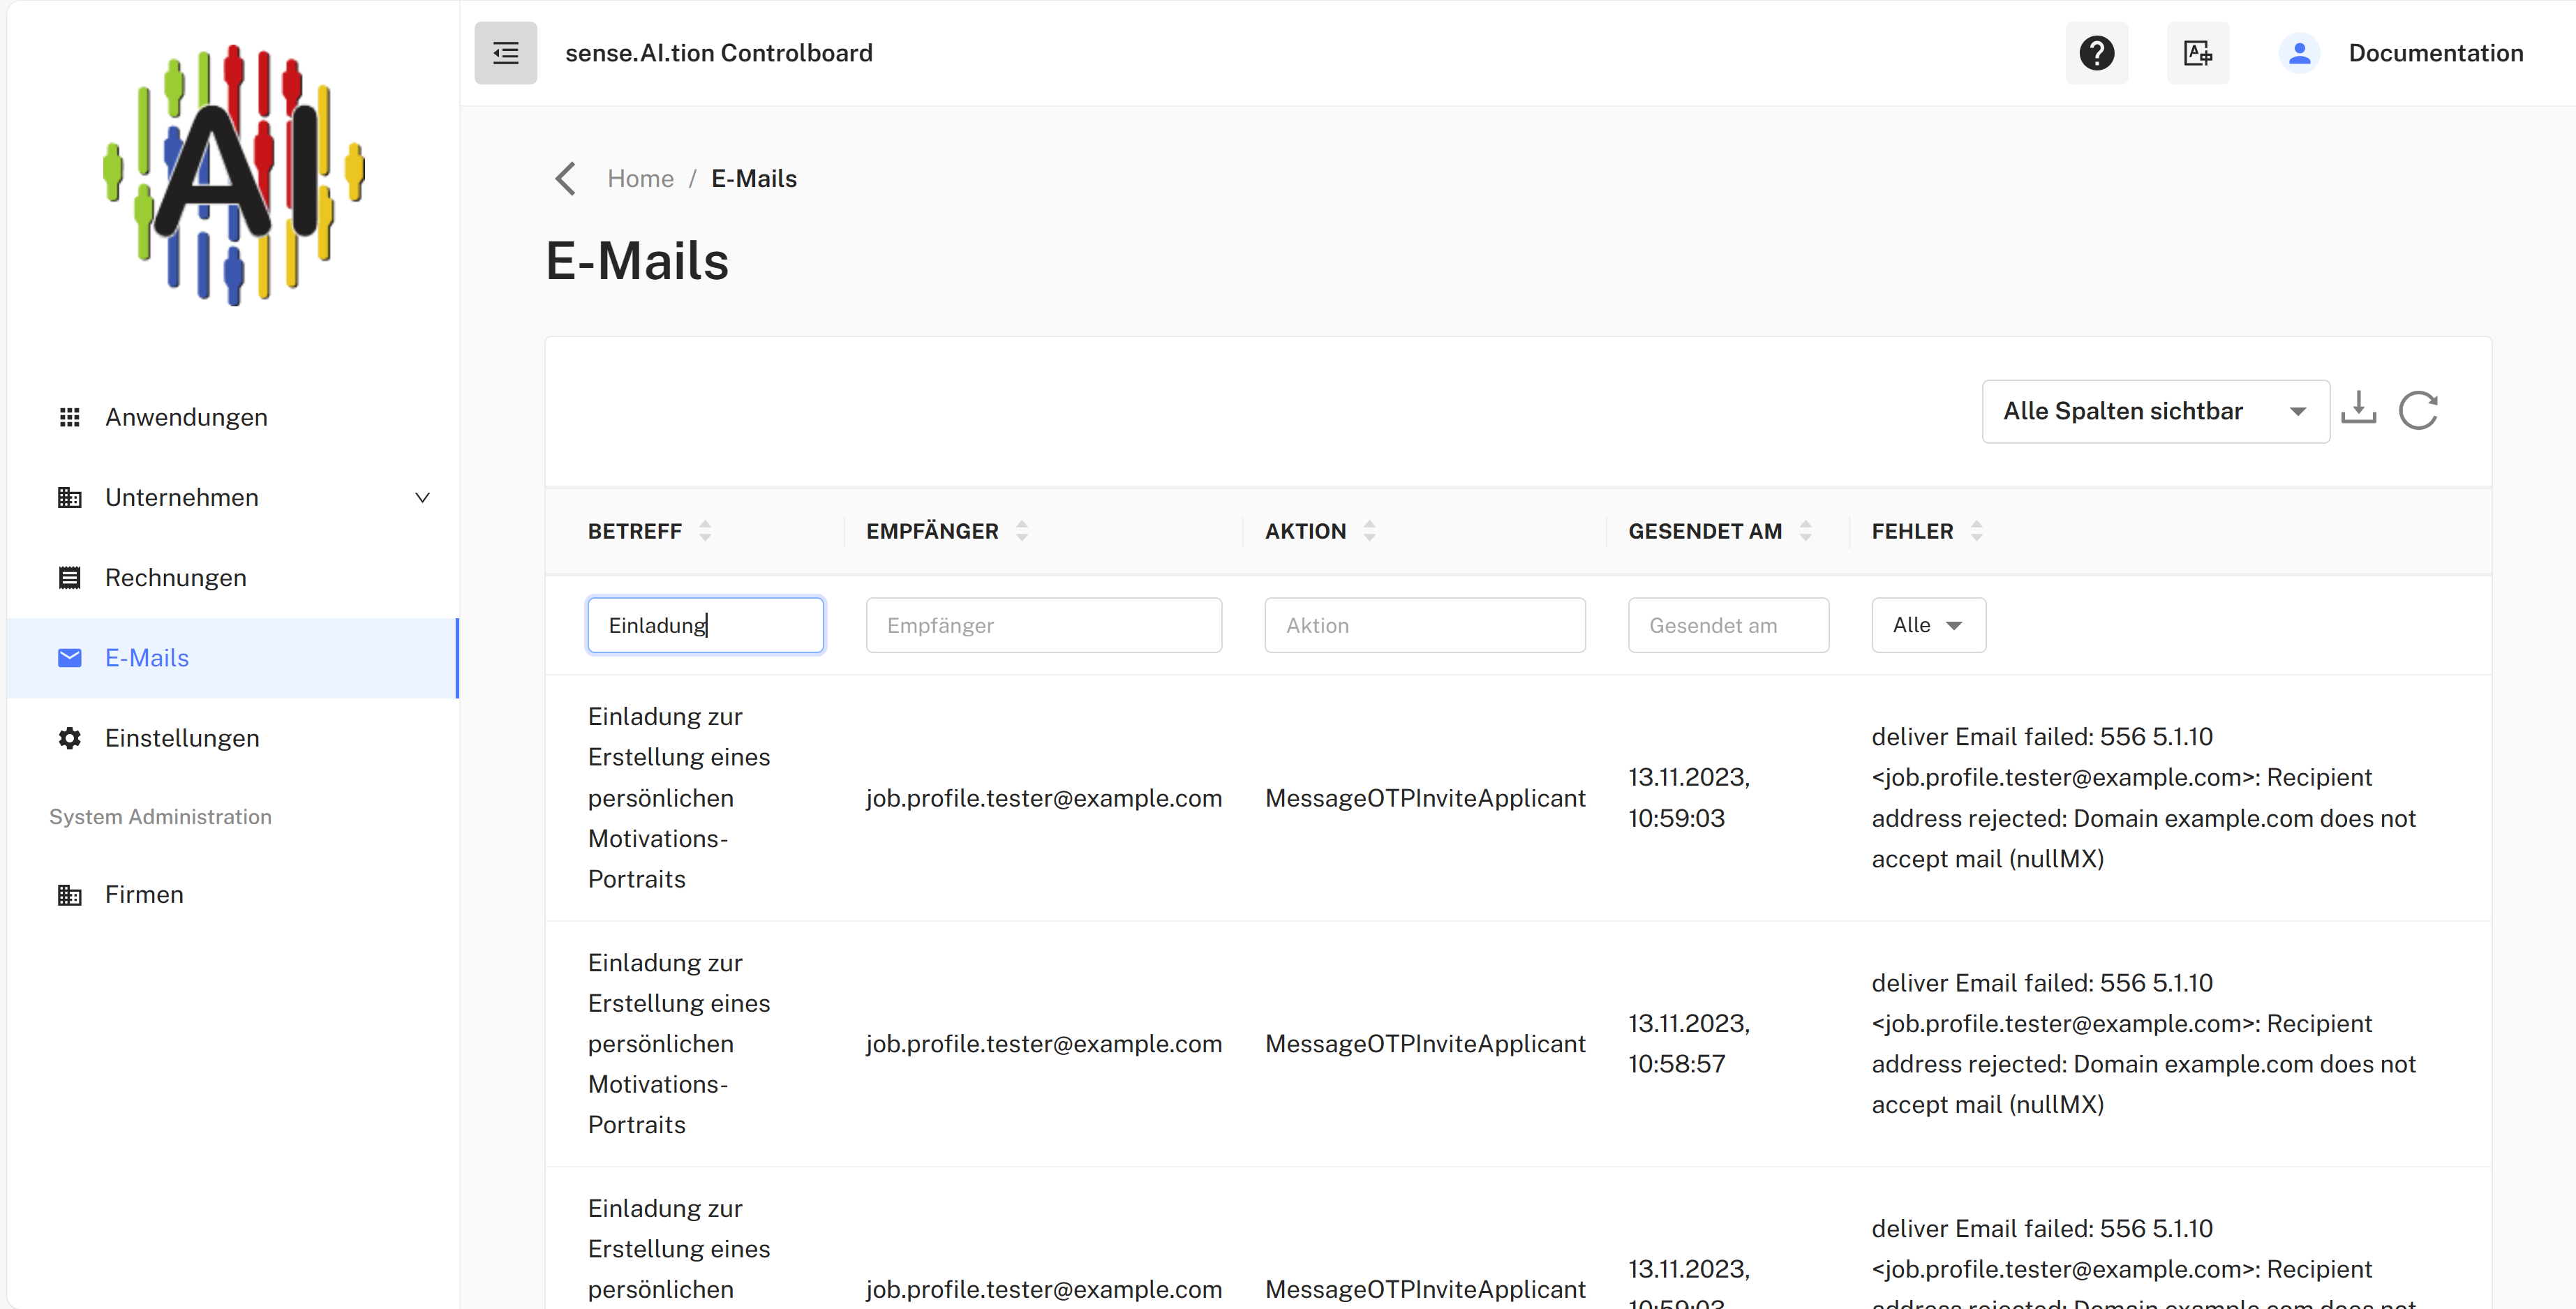Go back using the breadcrumb arrow
The height and width of the screenshot is (1309, 2576).
point(565,179)
